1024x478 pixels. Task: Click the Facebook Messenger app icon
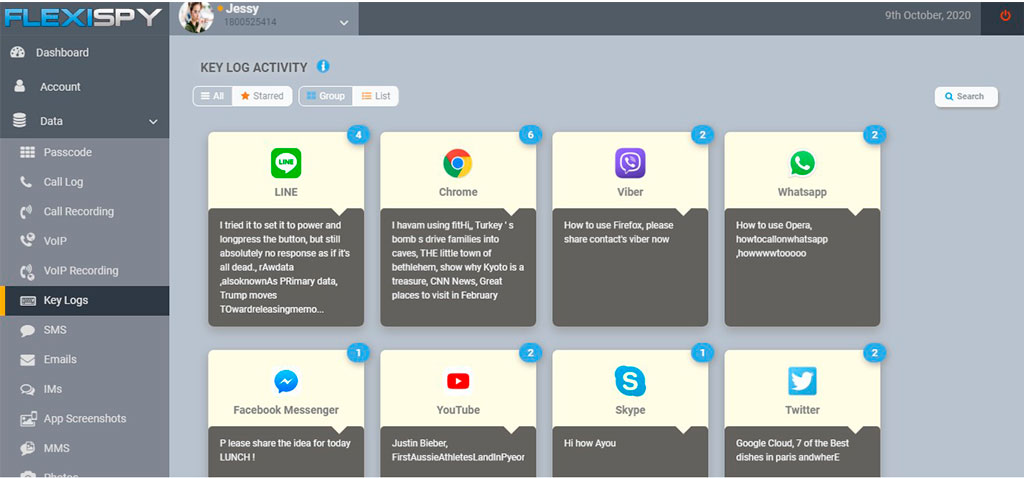pos(286,381)
